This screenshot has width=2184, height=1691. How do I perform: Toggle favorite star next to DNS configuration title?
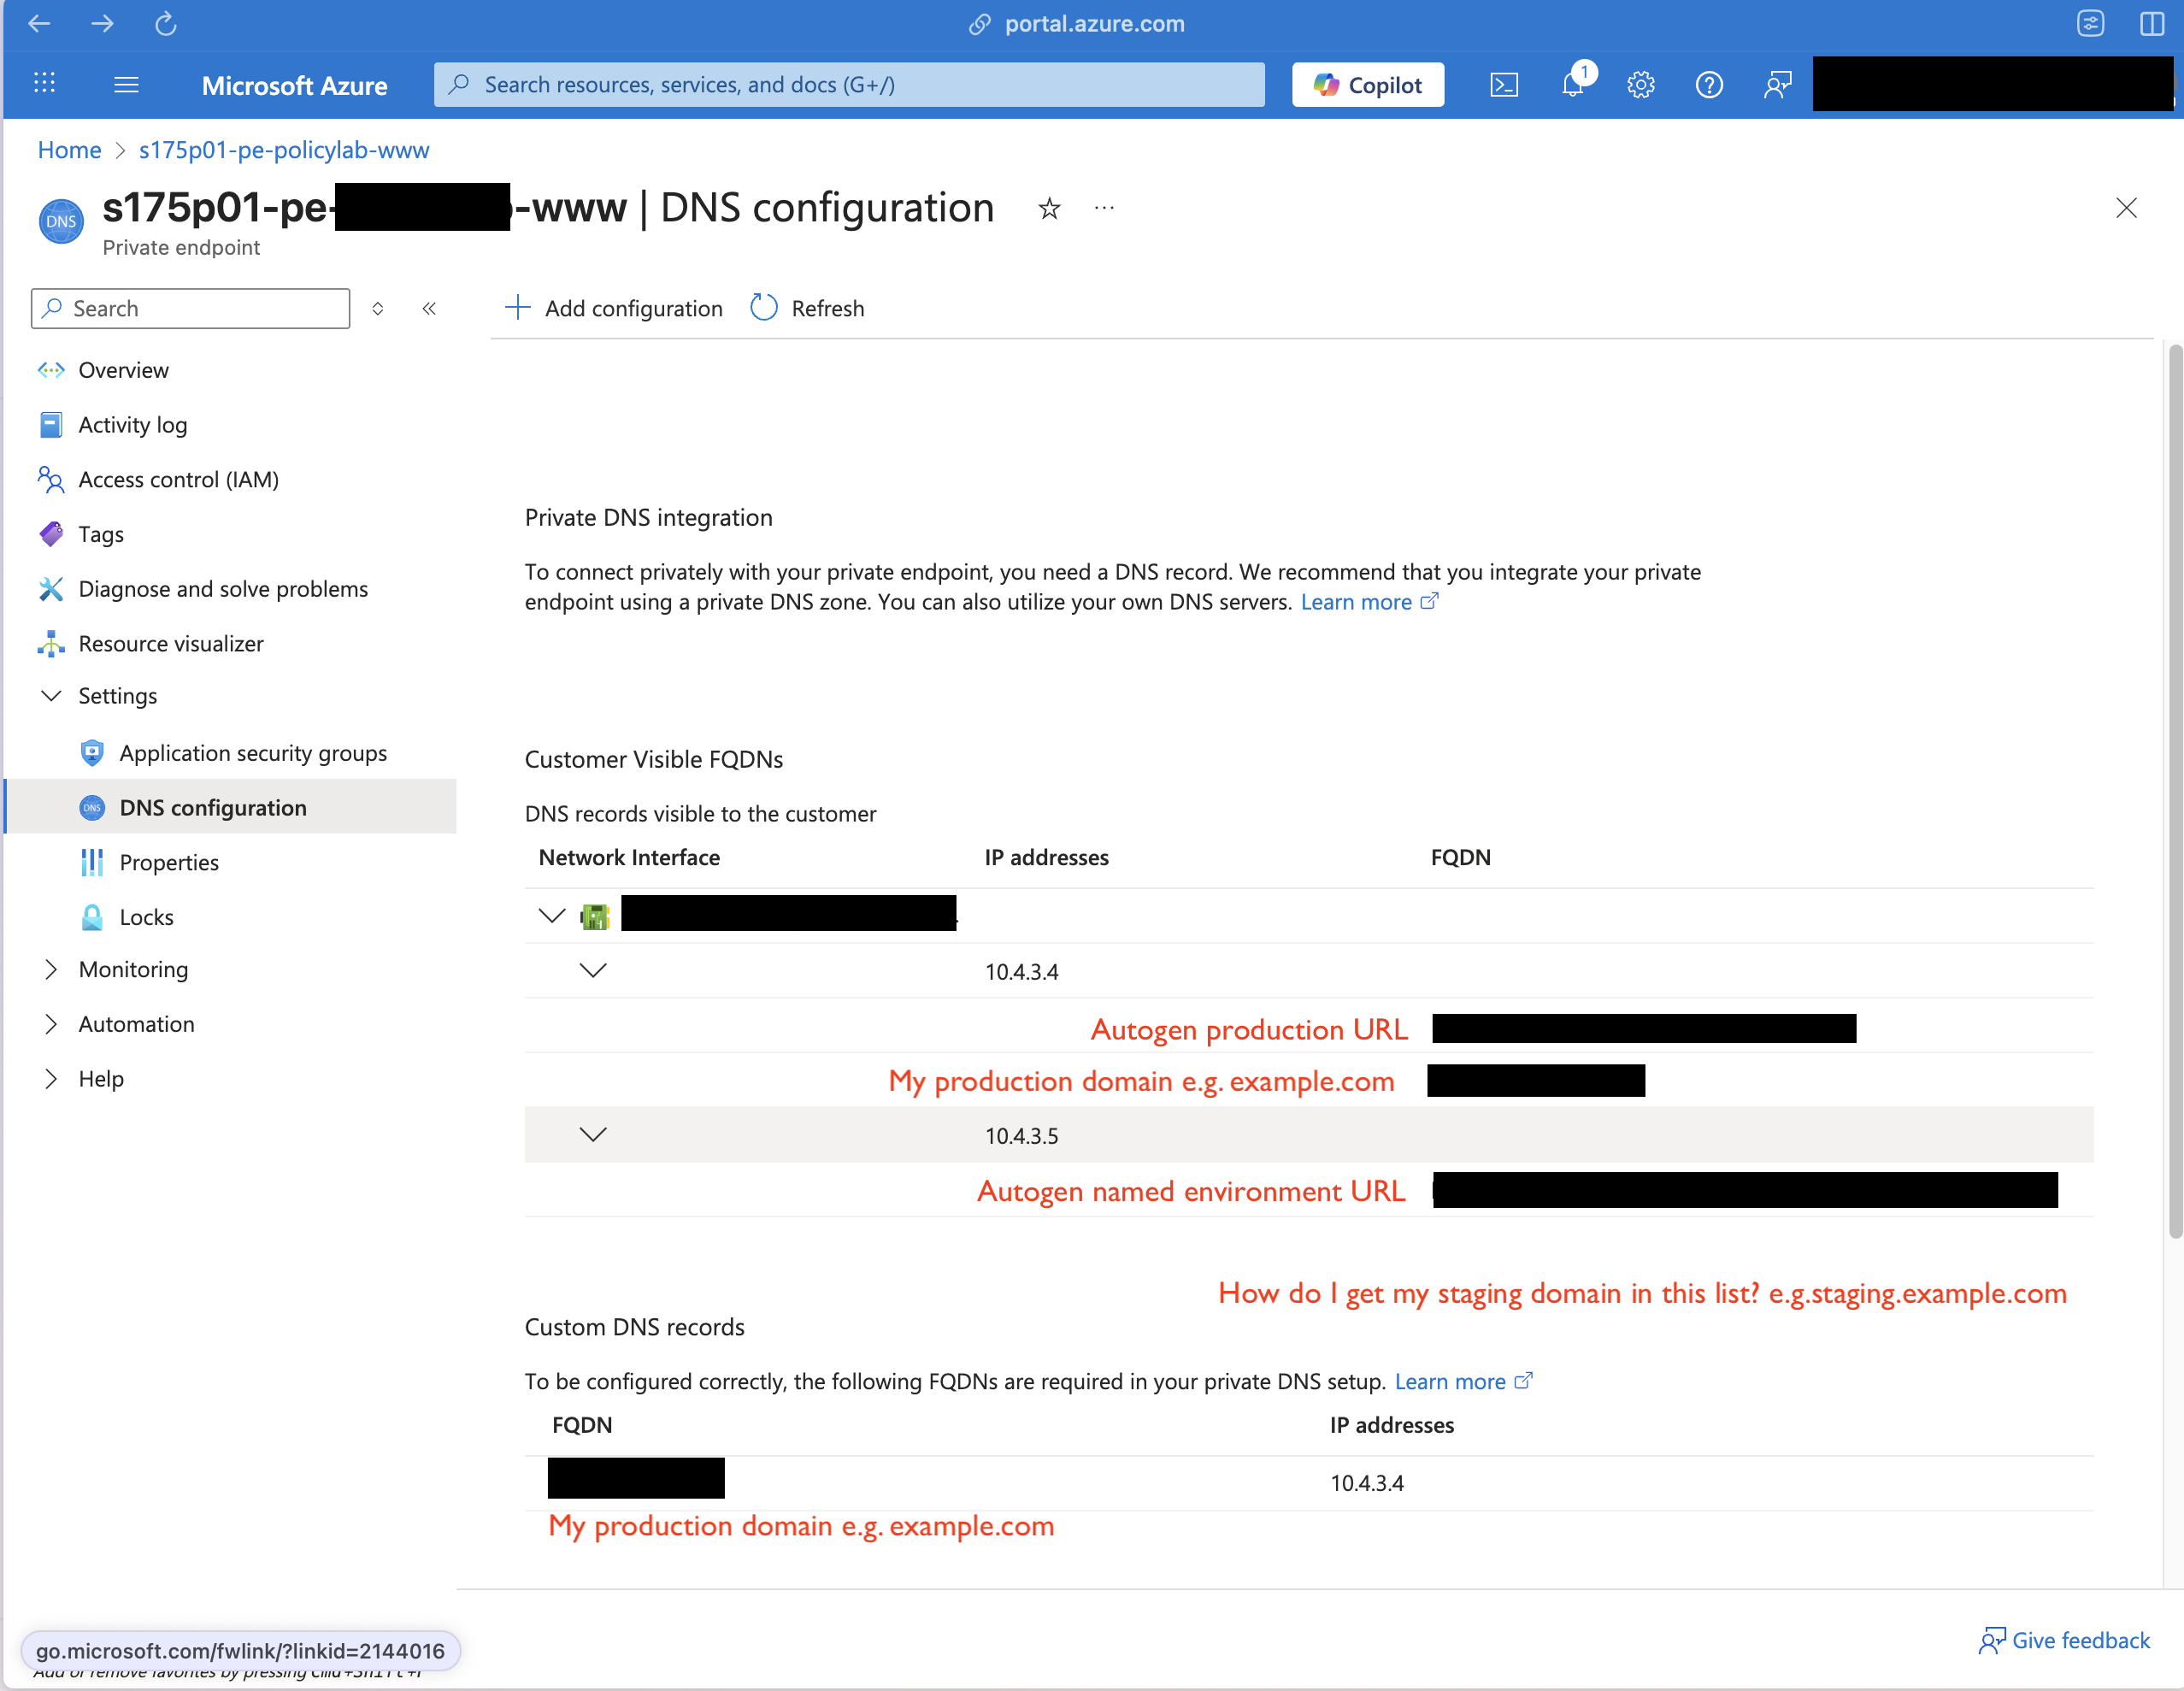(1049, 208)
